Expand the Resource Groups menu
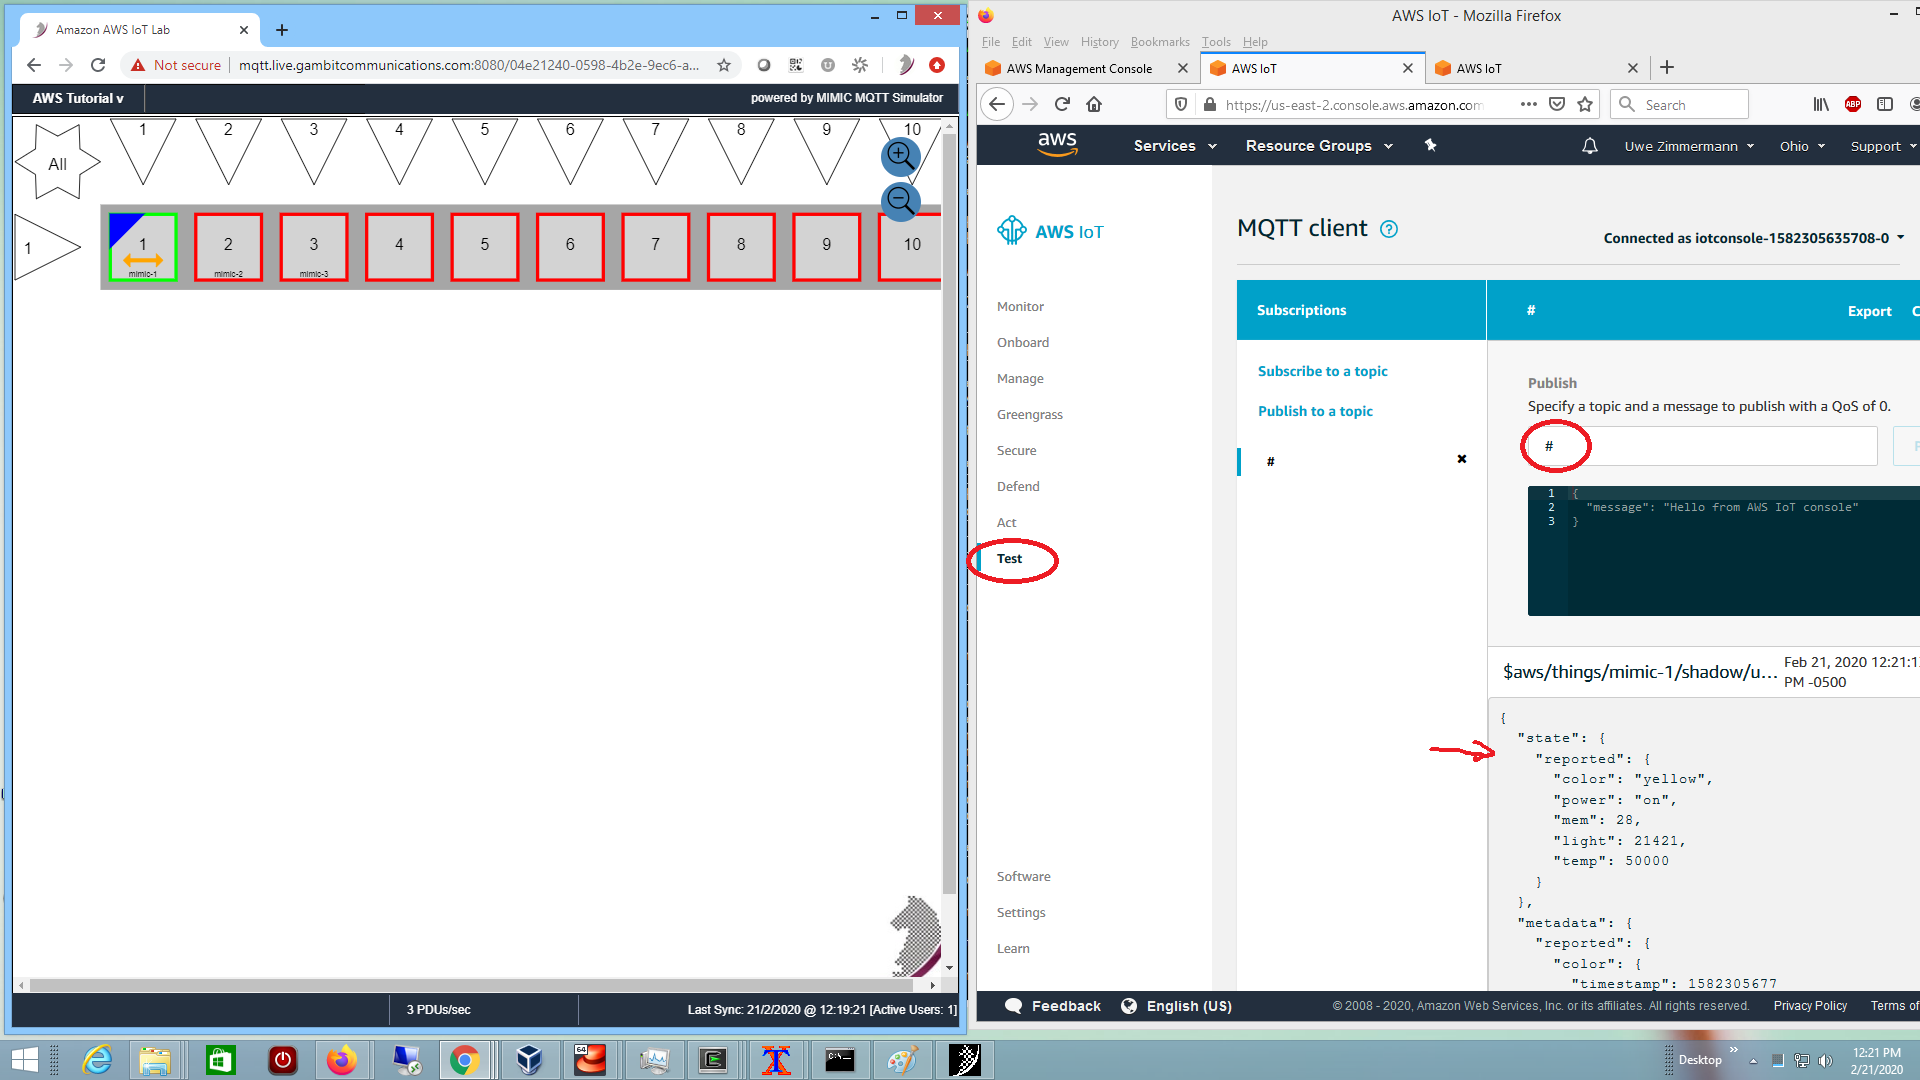The image size is (1920, 1080). (x=1319, y=146)
